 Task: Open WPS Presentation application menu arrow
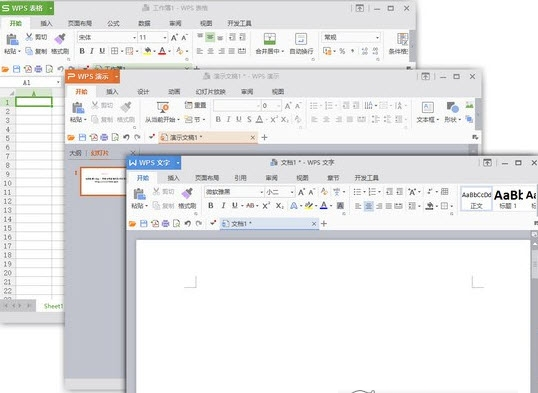pos(116,77)
